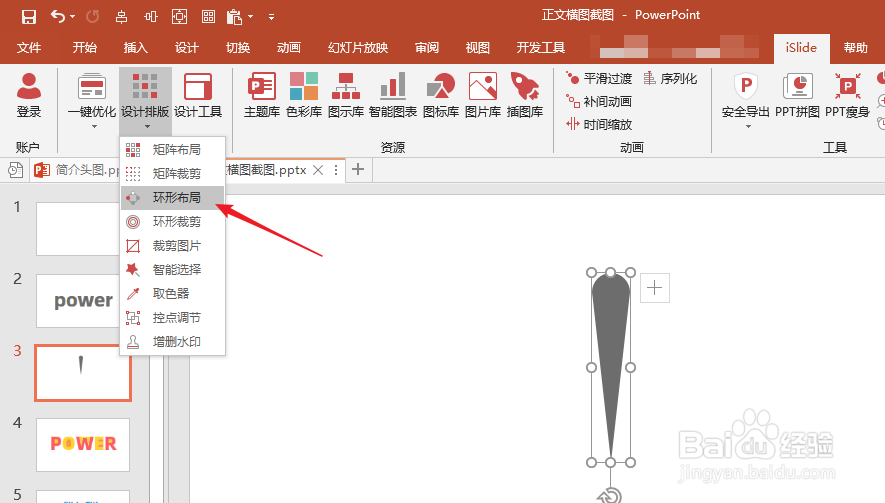
Task: Choose 裁剪图片 menu entry
Action: coord(173,246)
